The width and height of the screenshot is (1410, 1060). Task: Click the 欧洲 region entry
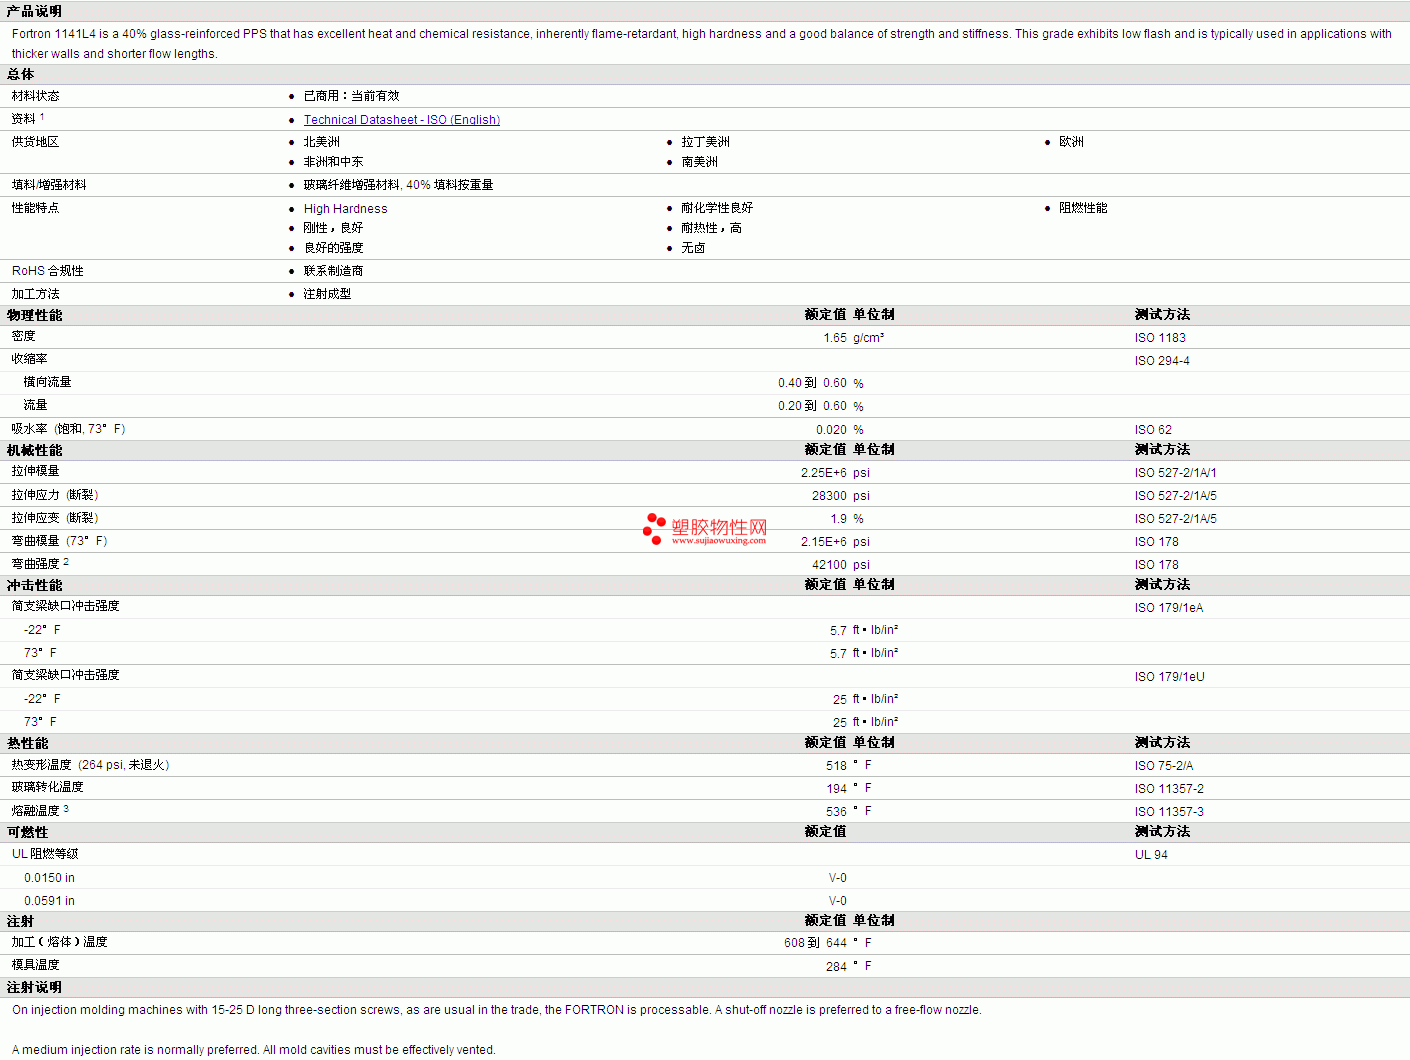pyautogui.click(x=1071, y=142)
